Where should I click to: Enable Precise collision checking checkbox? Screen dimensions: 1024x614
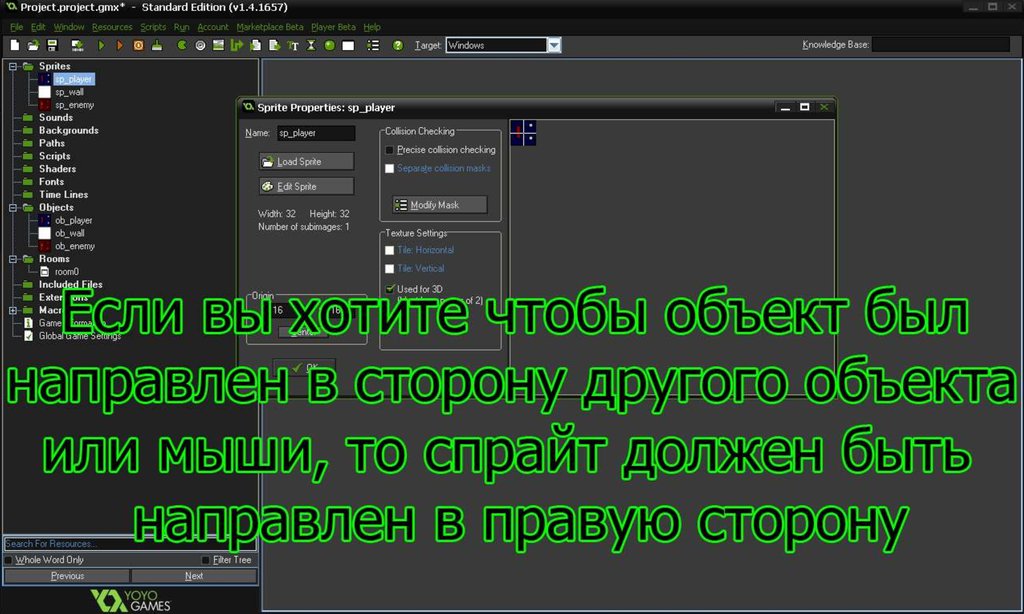390,150
